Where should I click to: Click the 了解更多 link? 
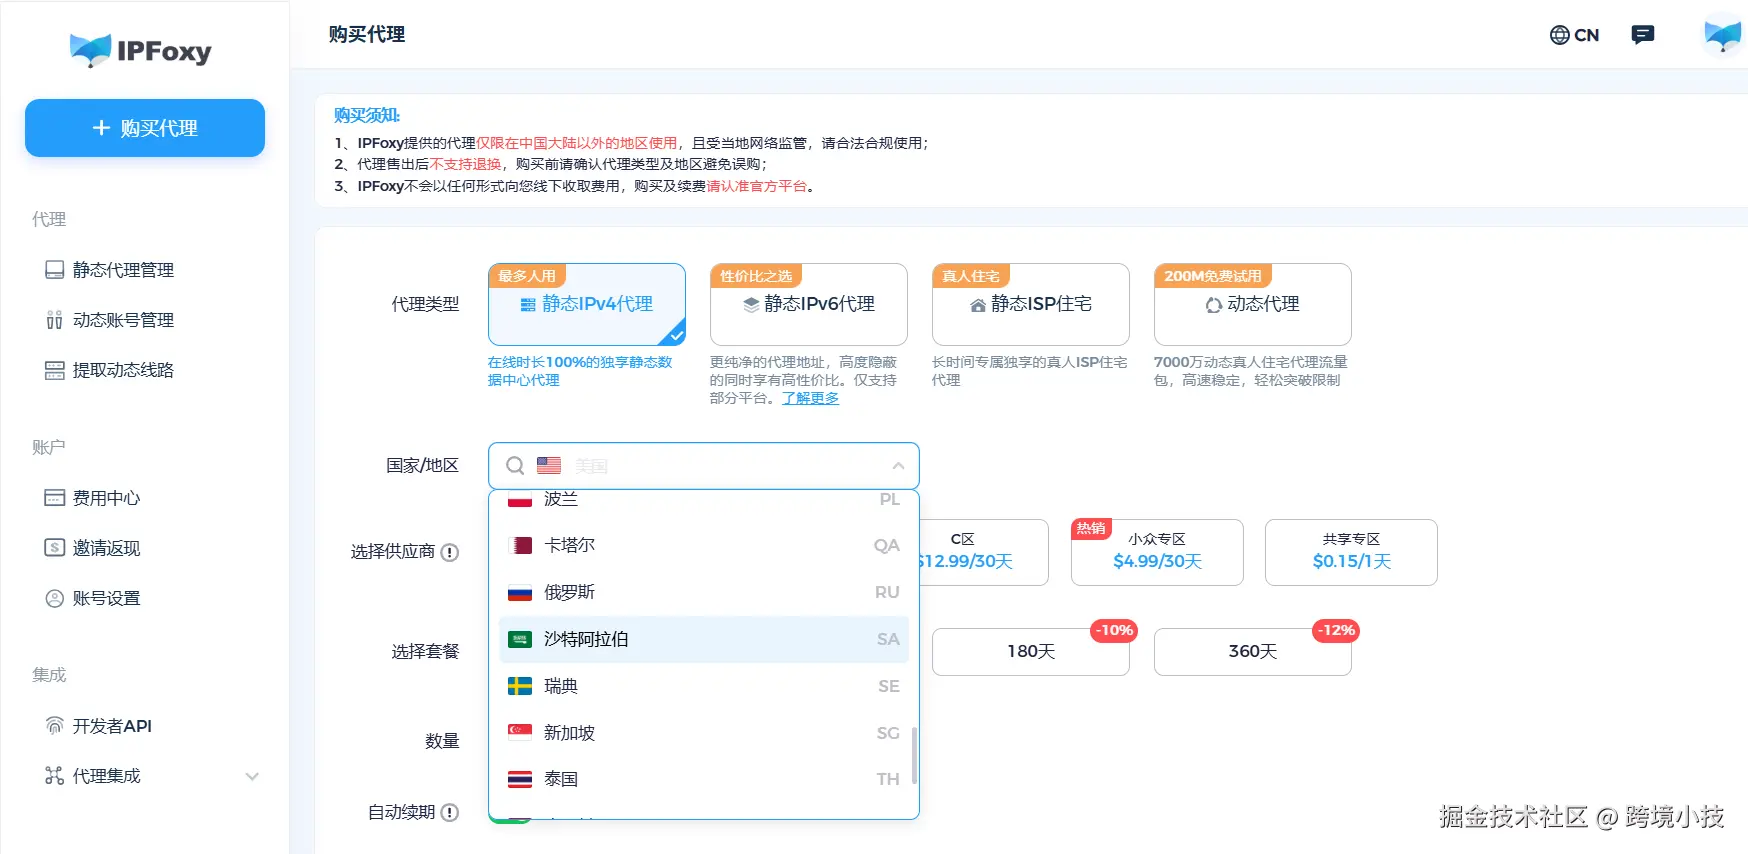(x=810, y=398)
